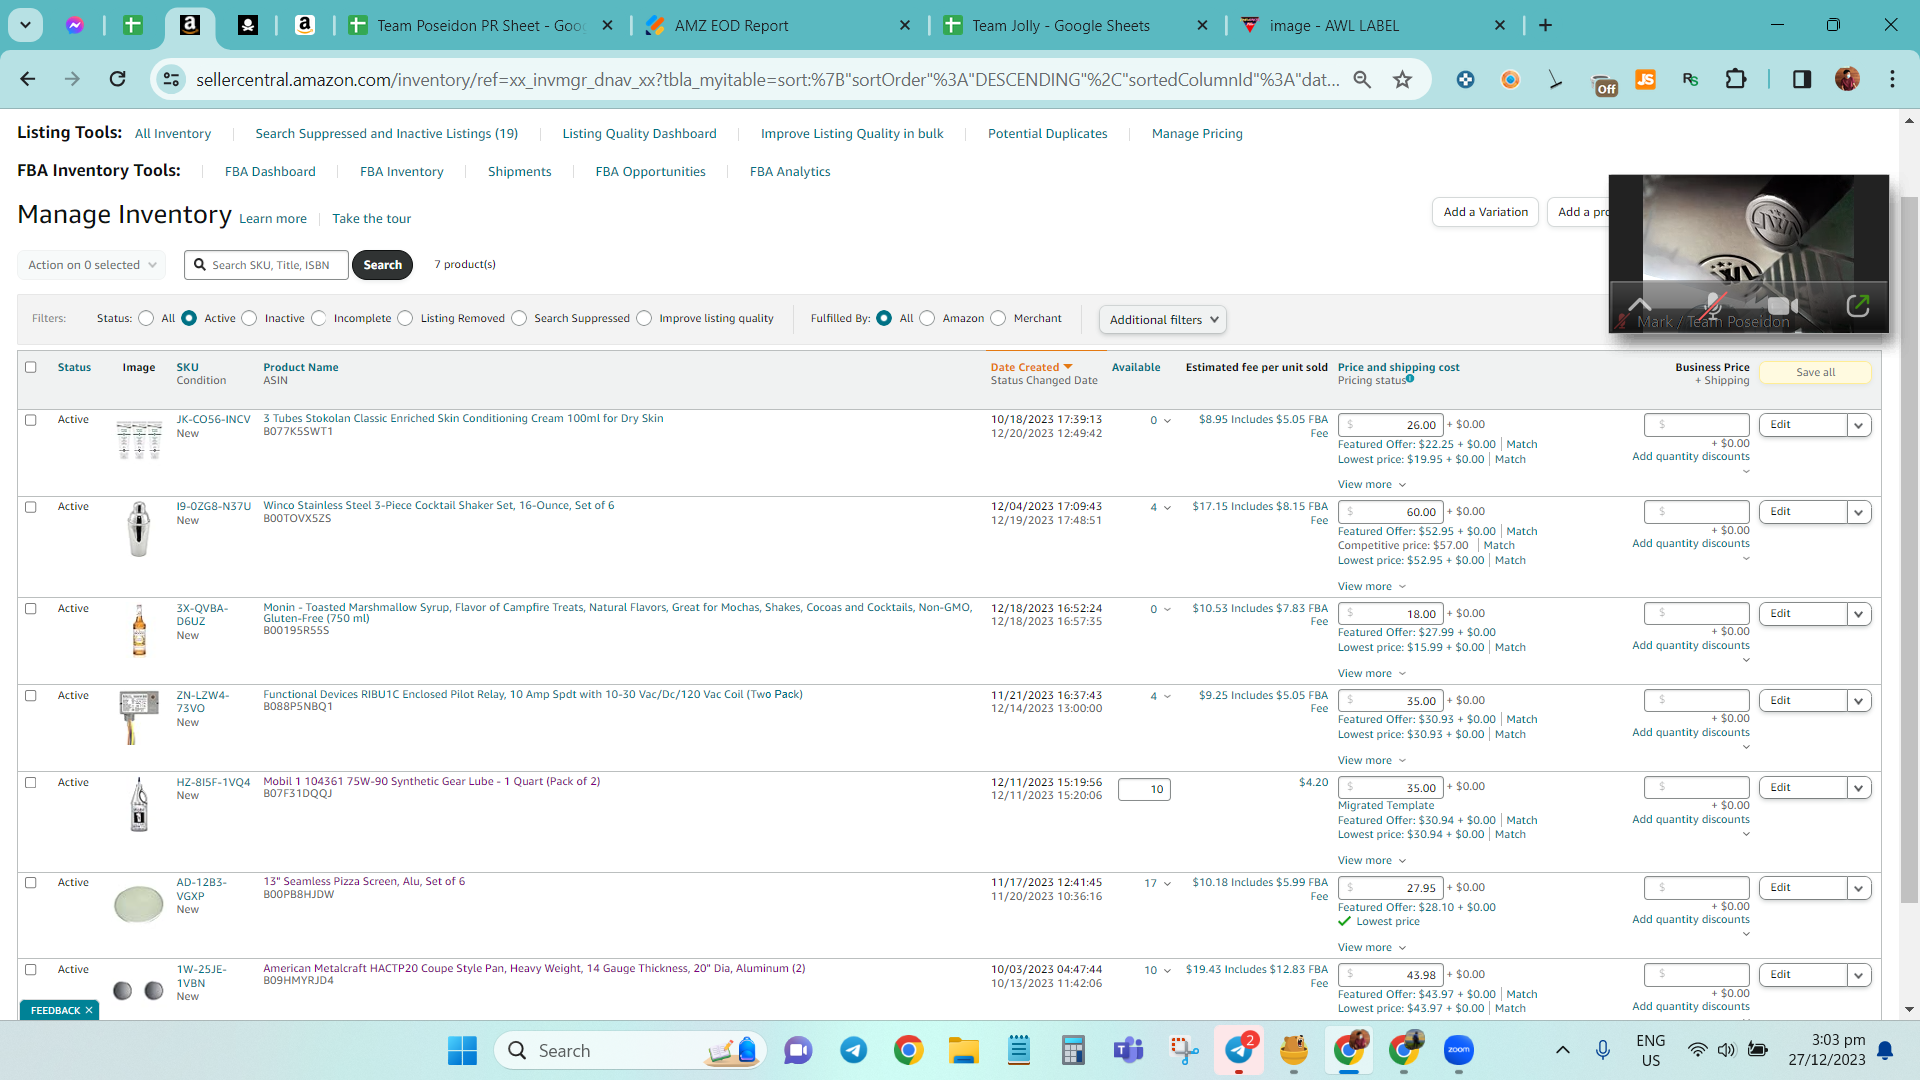Tick the select-all checkbox in table header
Viewport: 1920px width, 1080px height.
(x=31, y=367)
